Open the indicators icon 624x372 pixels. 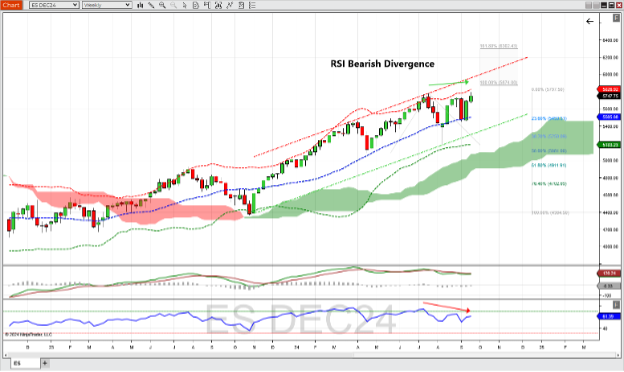click(230, 5)
